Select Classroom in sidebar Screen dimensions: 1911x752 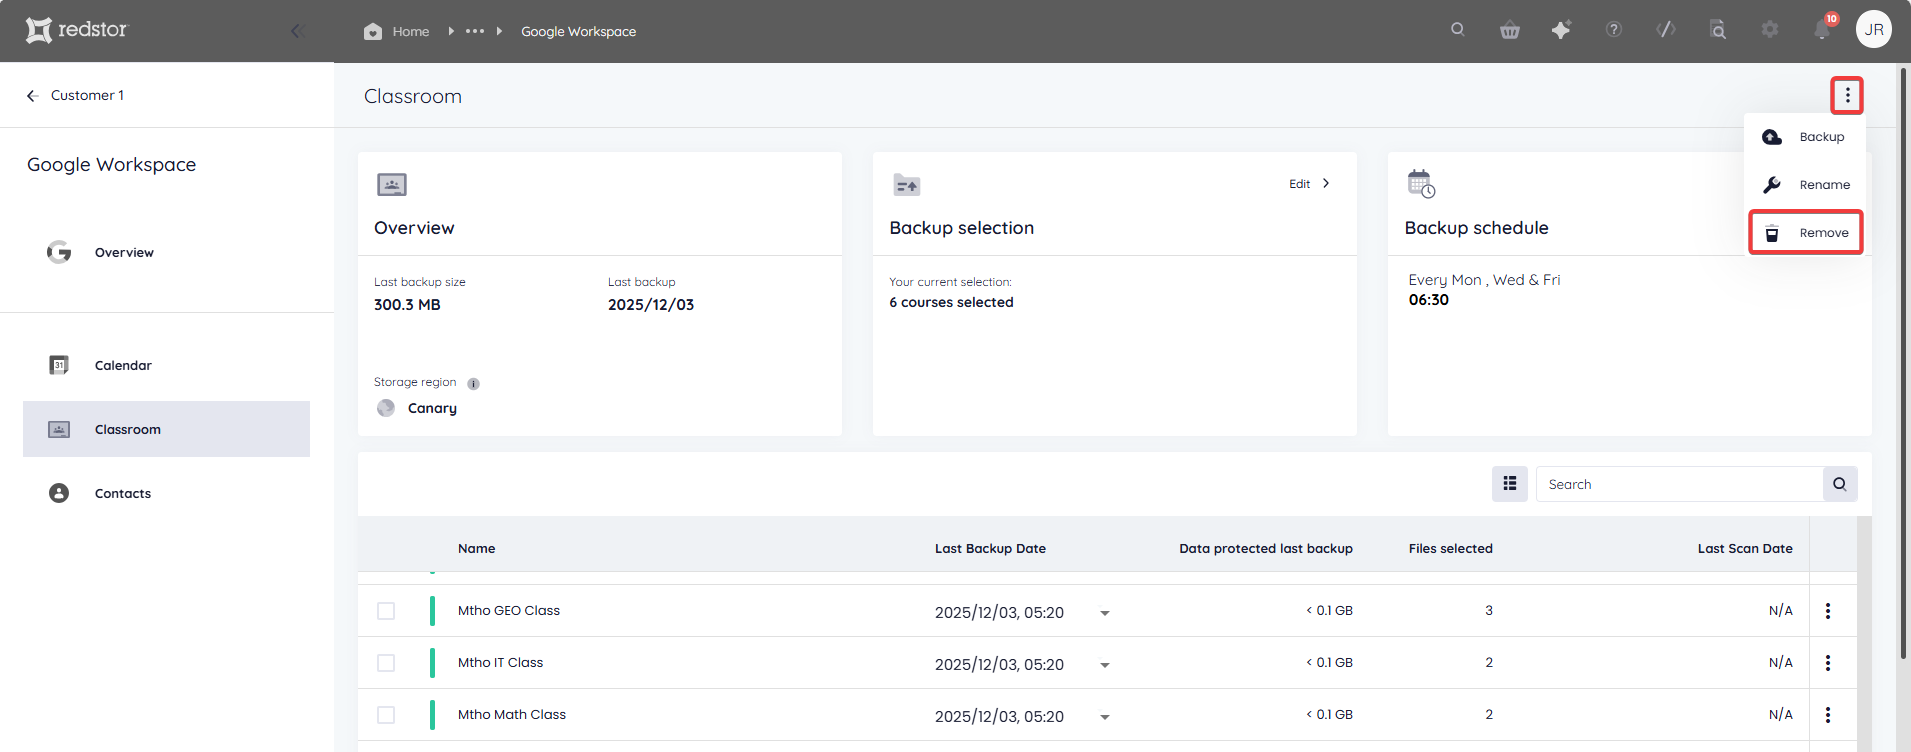tap(166, 429)
